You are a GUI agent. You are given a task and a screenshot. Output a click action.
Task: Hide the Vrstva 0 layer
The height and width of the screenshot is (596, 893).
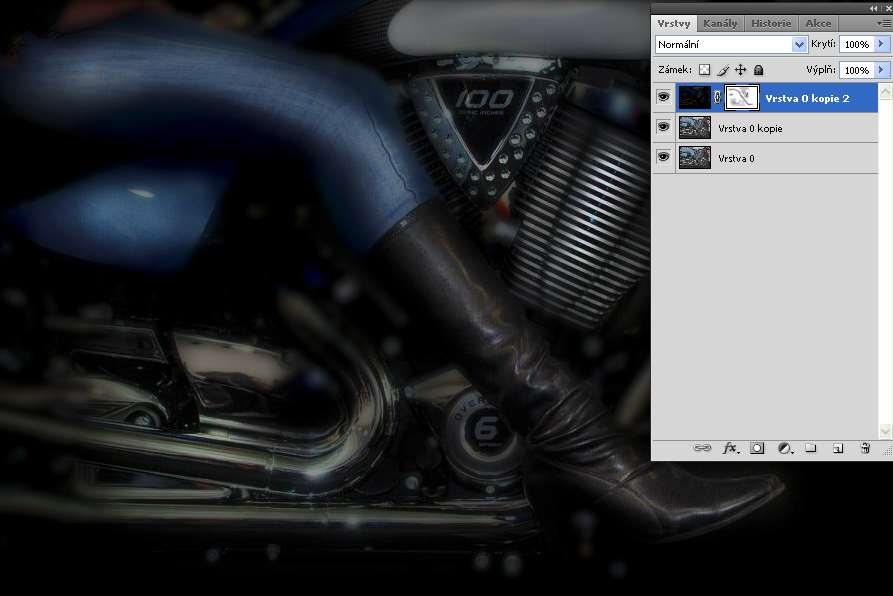663,158
